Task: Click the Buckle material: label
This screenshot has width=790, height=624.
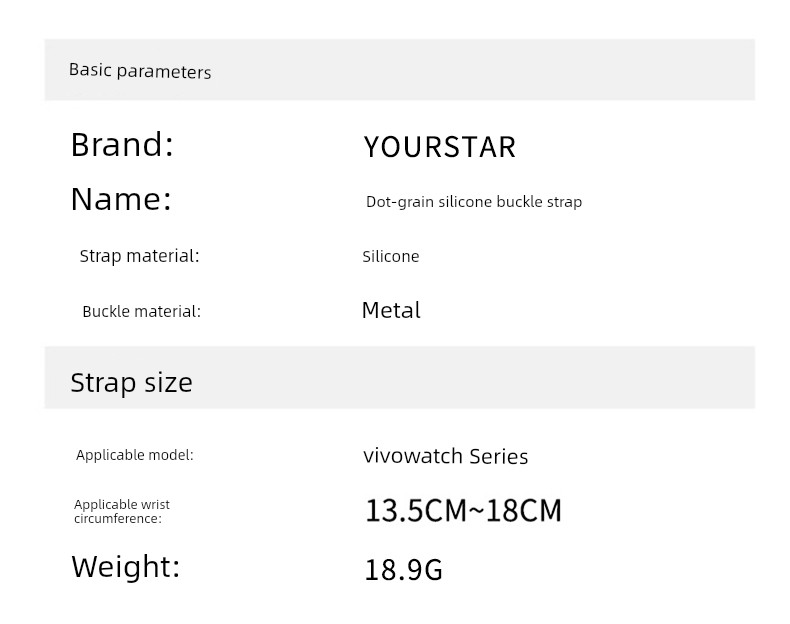Action: (142, 311)
